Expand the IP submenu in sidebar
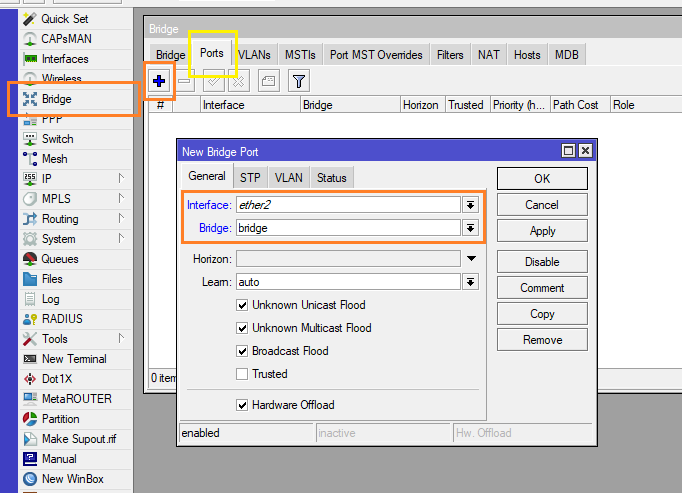Screen dimensions: 682x493 121,179
